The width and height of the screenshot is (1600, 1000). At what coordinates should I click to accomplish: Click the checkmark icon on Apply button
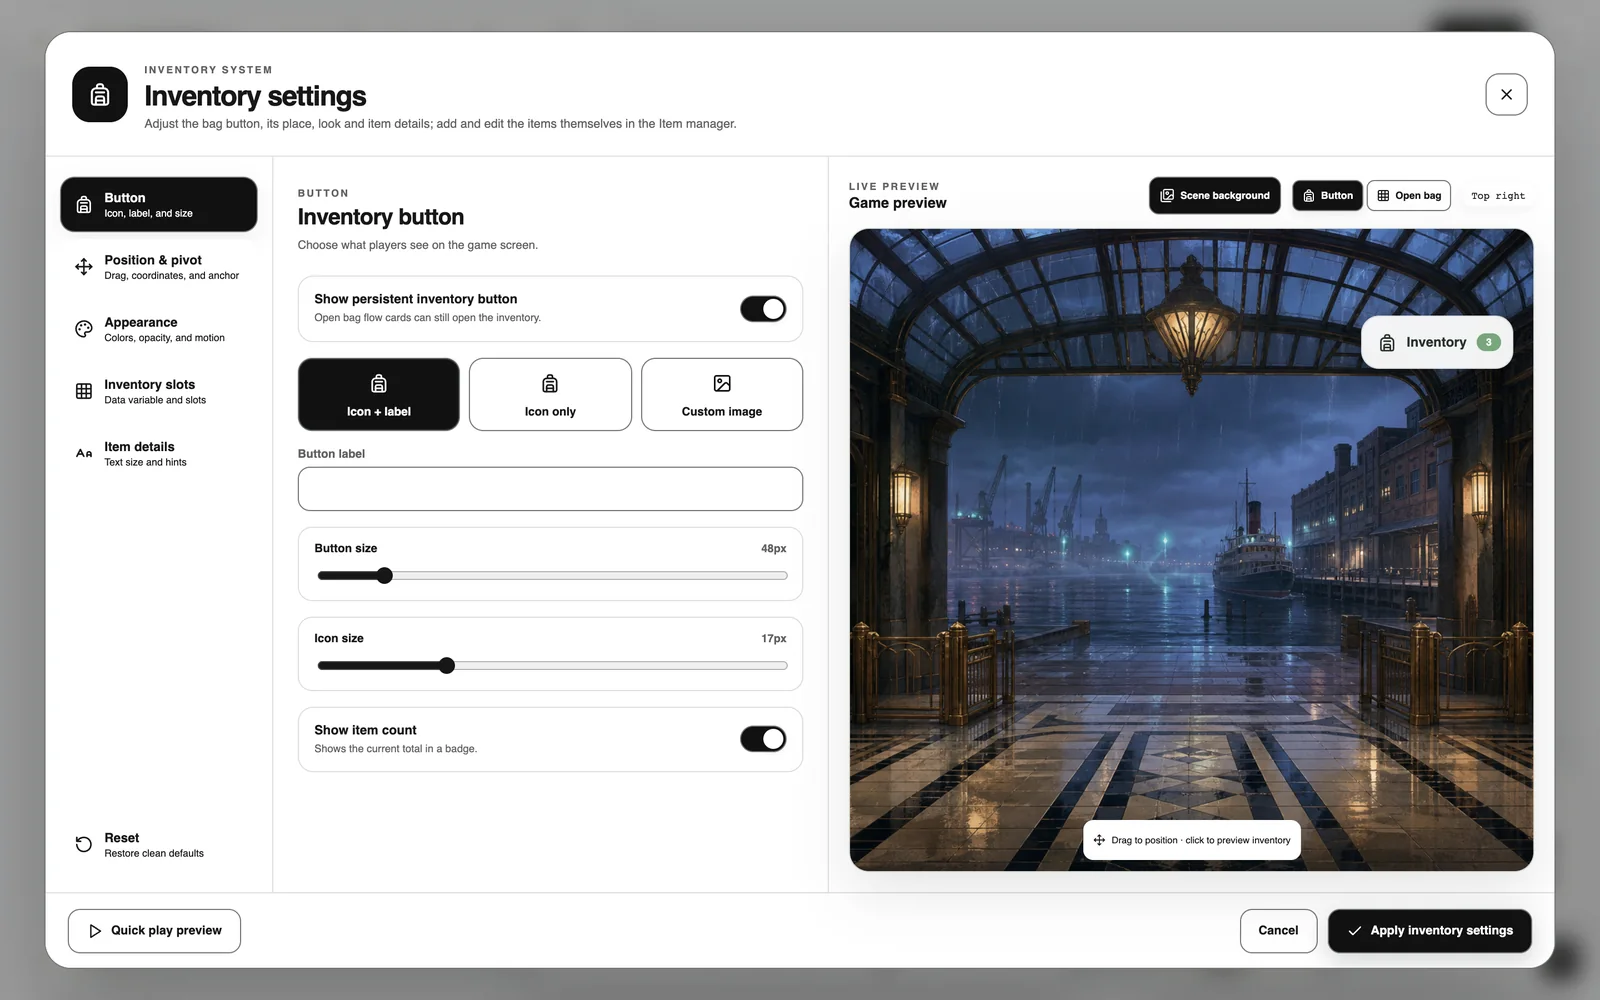coord(1355,931)
